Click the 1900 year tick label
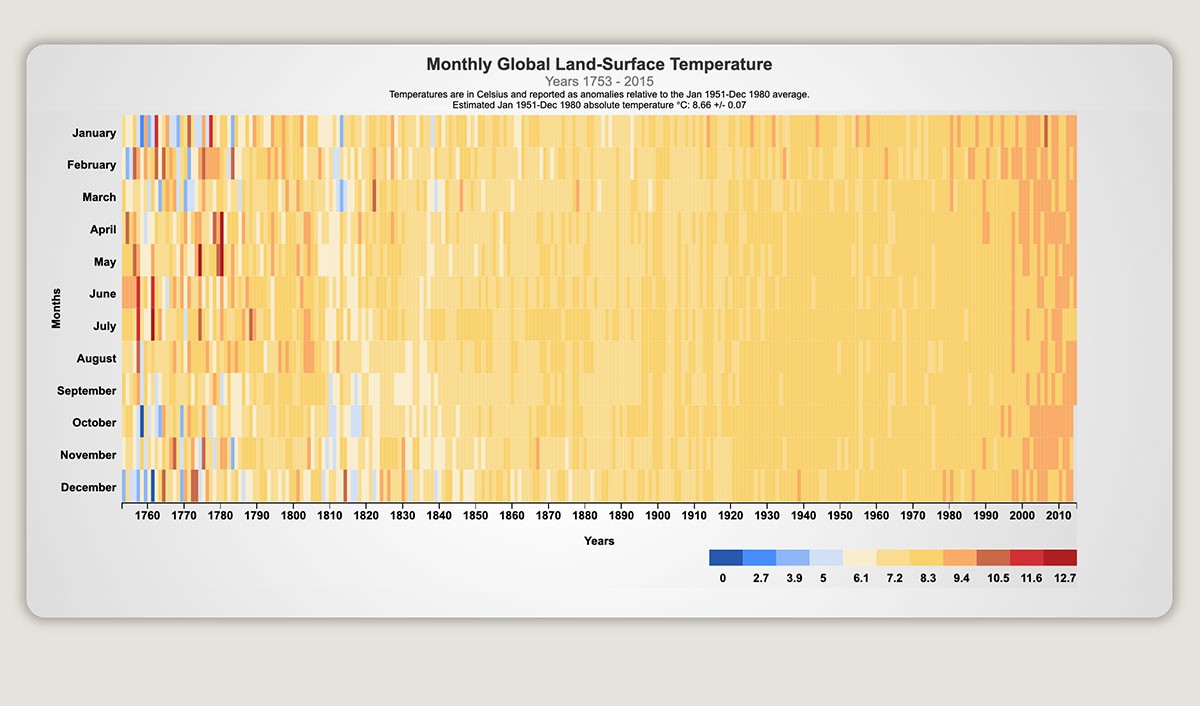This screenshot has height=706, width=1200. 657,516
